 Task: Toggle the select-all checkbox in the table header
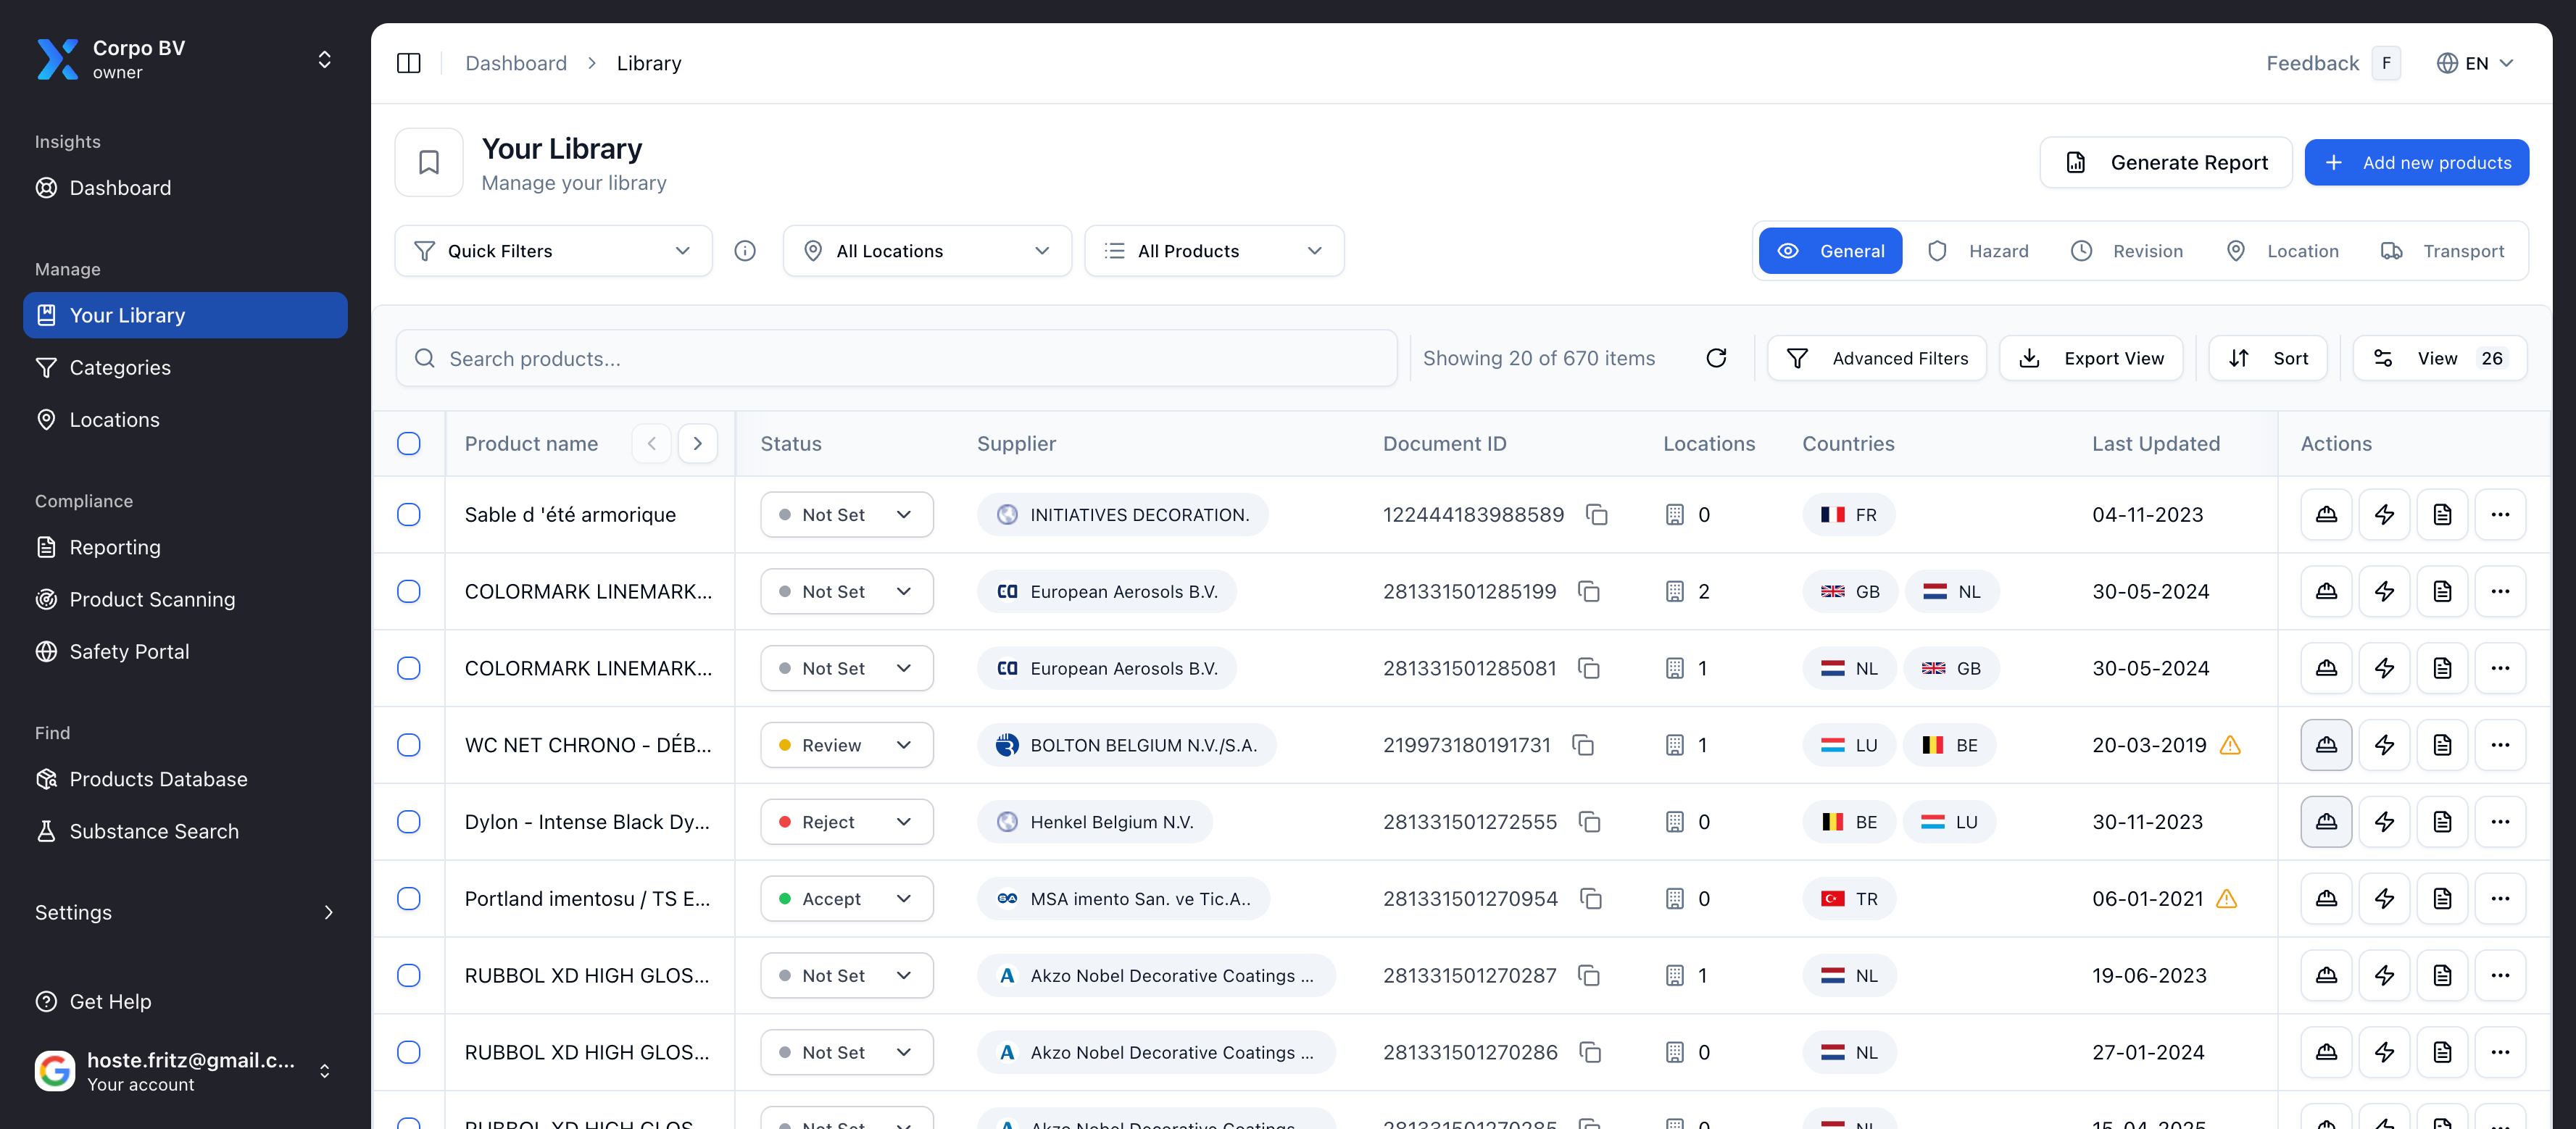[x=409, y=443]
